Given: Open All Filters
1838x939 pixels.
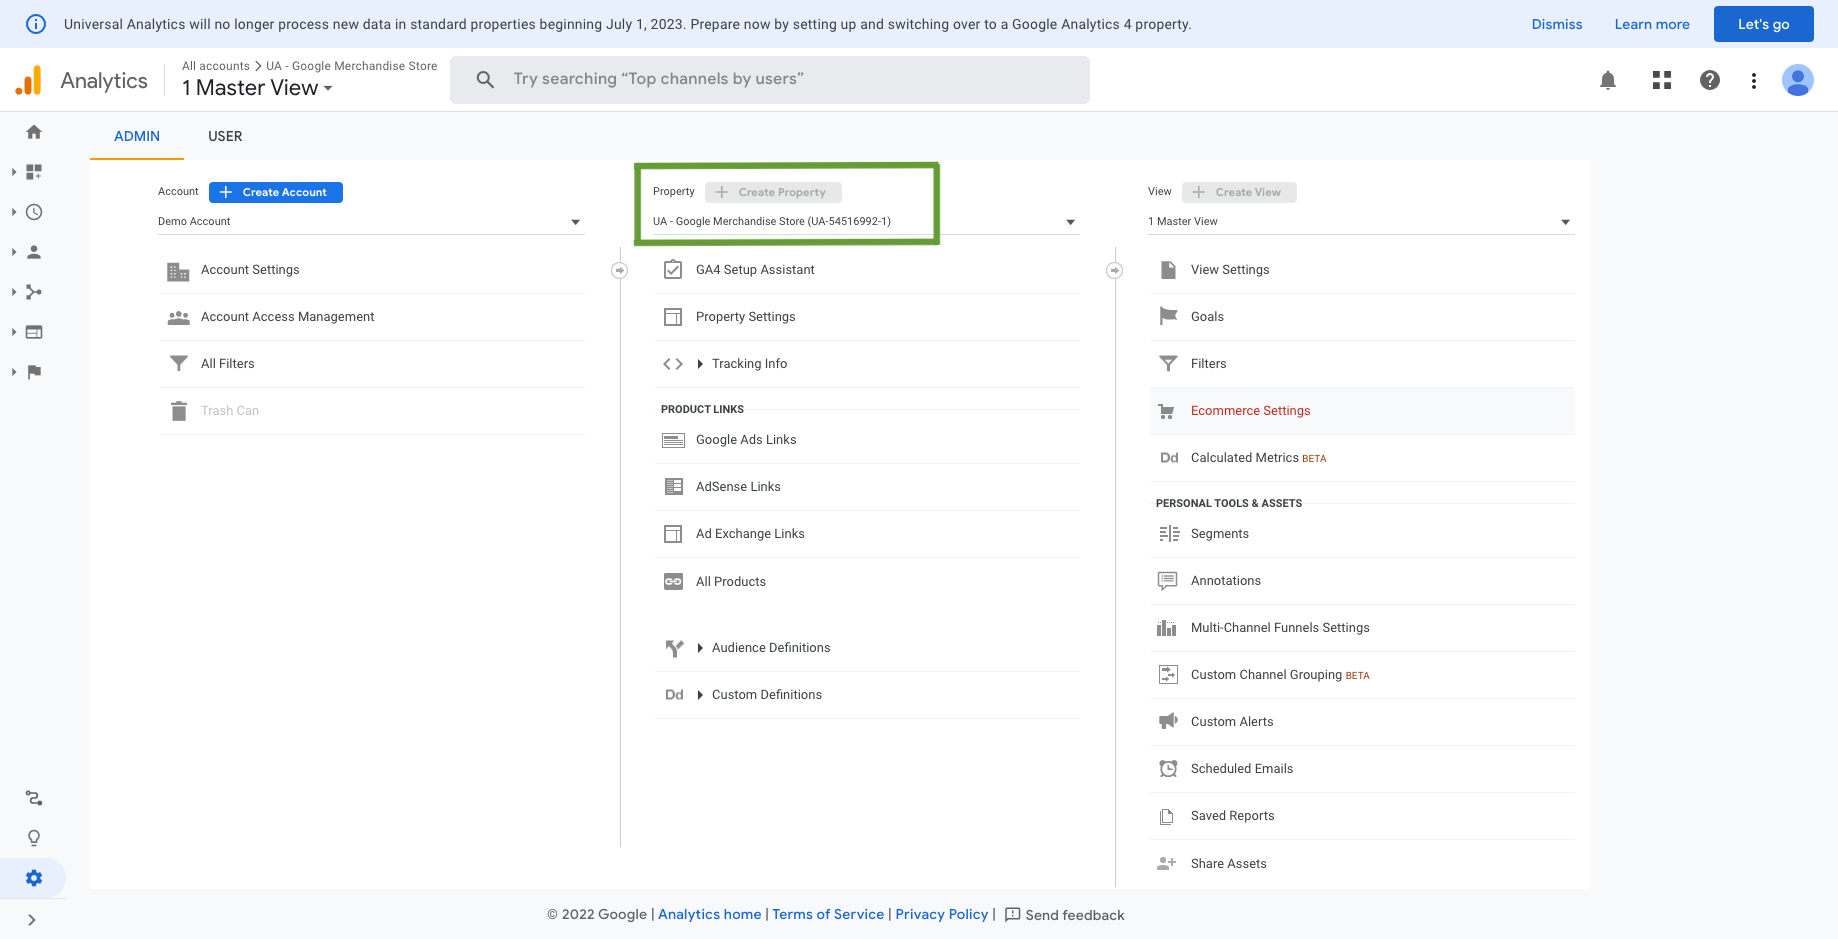Looking at the screenshot, I should [228, 364].
